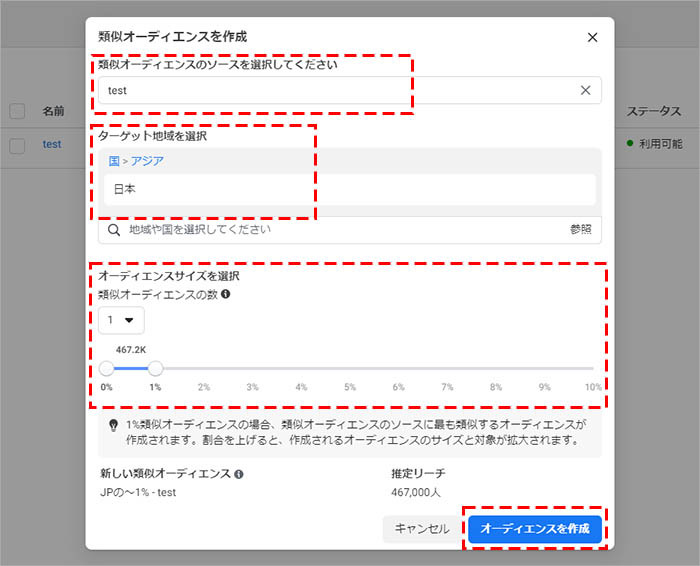This screenshot has height=566, width=700.
Task: Click info icon next to 類似オーディエンスの数
Action: [226, 295]
